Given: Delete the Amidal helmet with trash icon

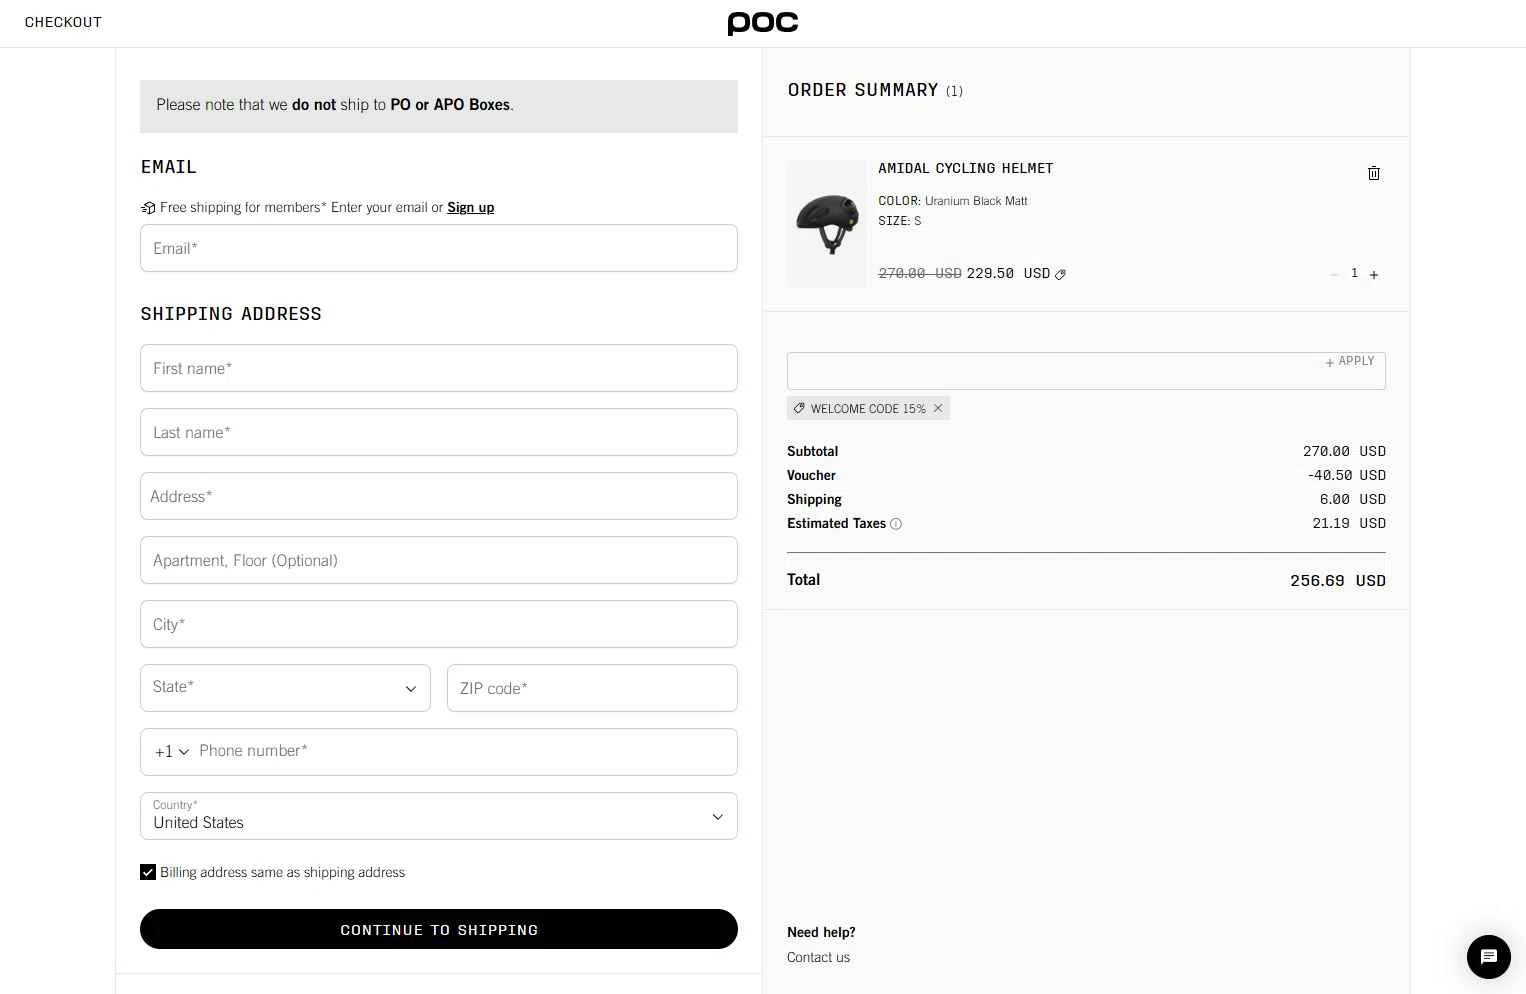Looking at the screenshot, I should coord(1374,173).
